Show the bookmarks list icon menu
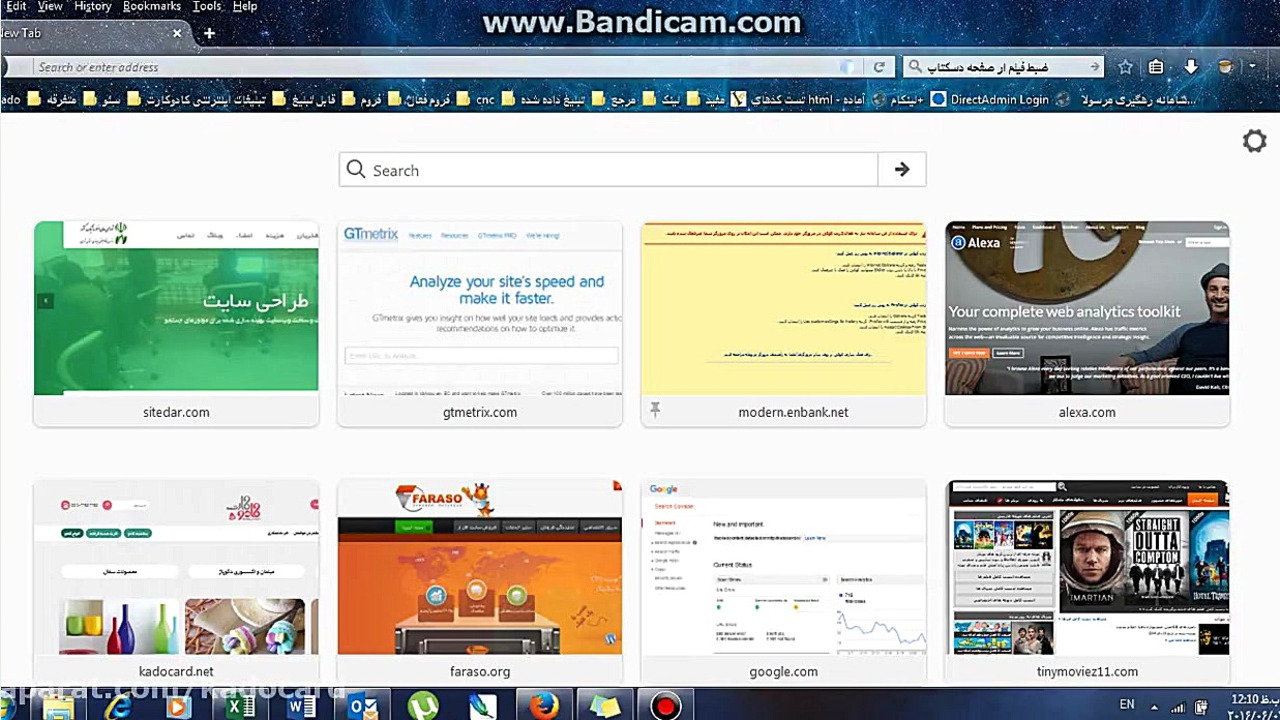 coord(1156,67)
